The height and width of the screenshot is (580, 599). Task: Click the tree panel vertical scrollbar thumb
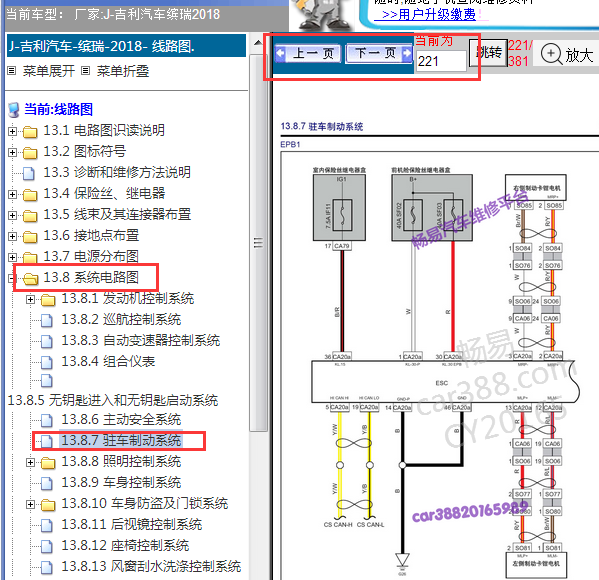[x=258, y=243]
